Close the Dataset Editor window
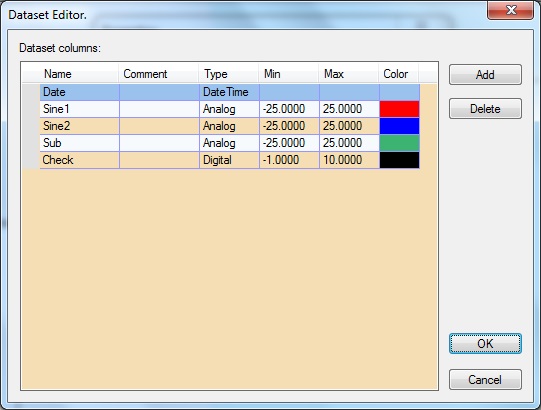This screenshot has width=541, height=410. click(x=510, y=10)
